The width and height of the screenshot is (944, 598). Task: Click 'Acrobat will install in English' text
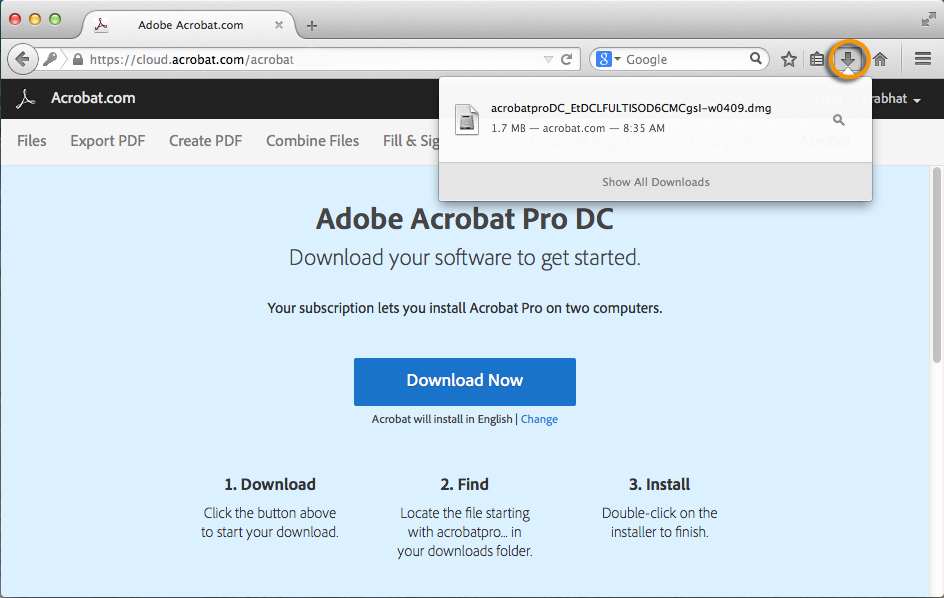(442, 419)
